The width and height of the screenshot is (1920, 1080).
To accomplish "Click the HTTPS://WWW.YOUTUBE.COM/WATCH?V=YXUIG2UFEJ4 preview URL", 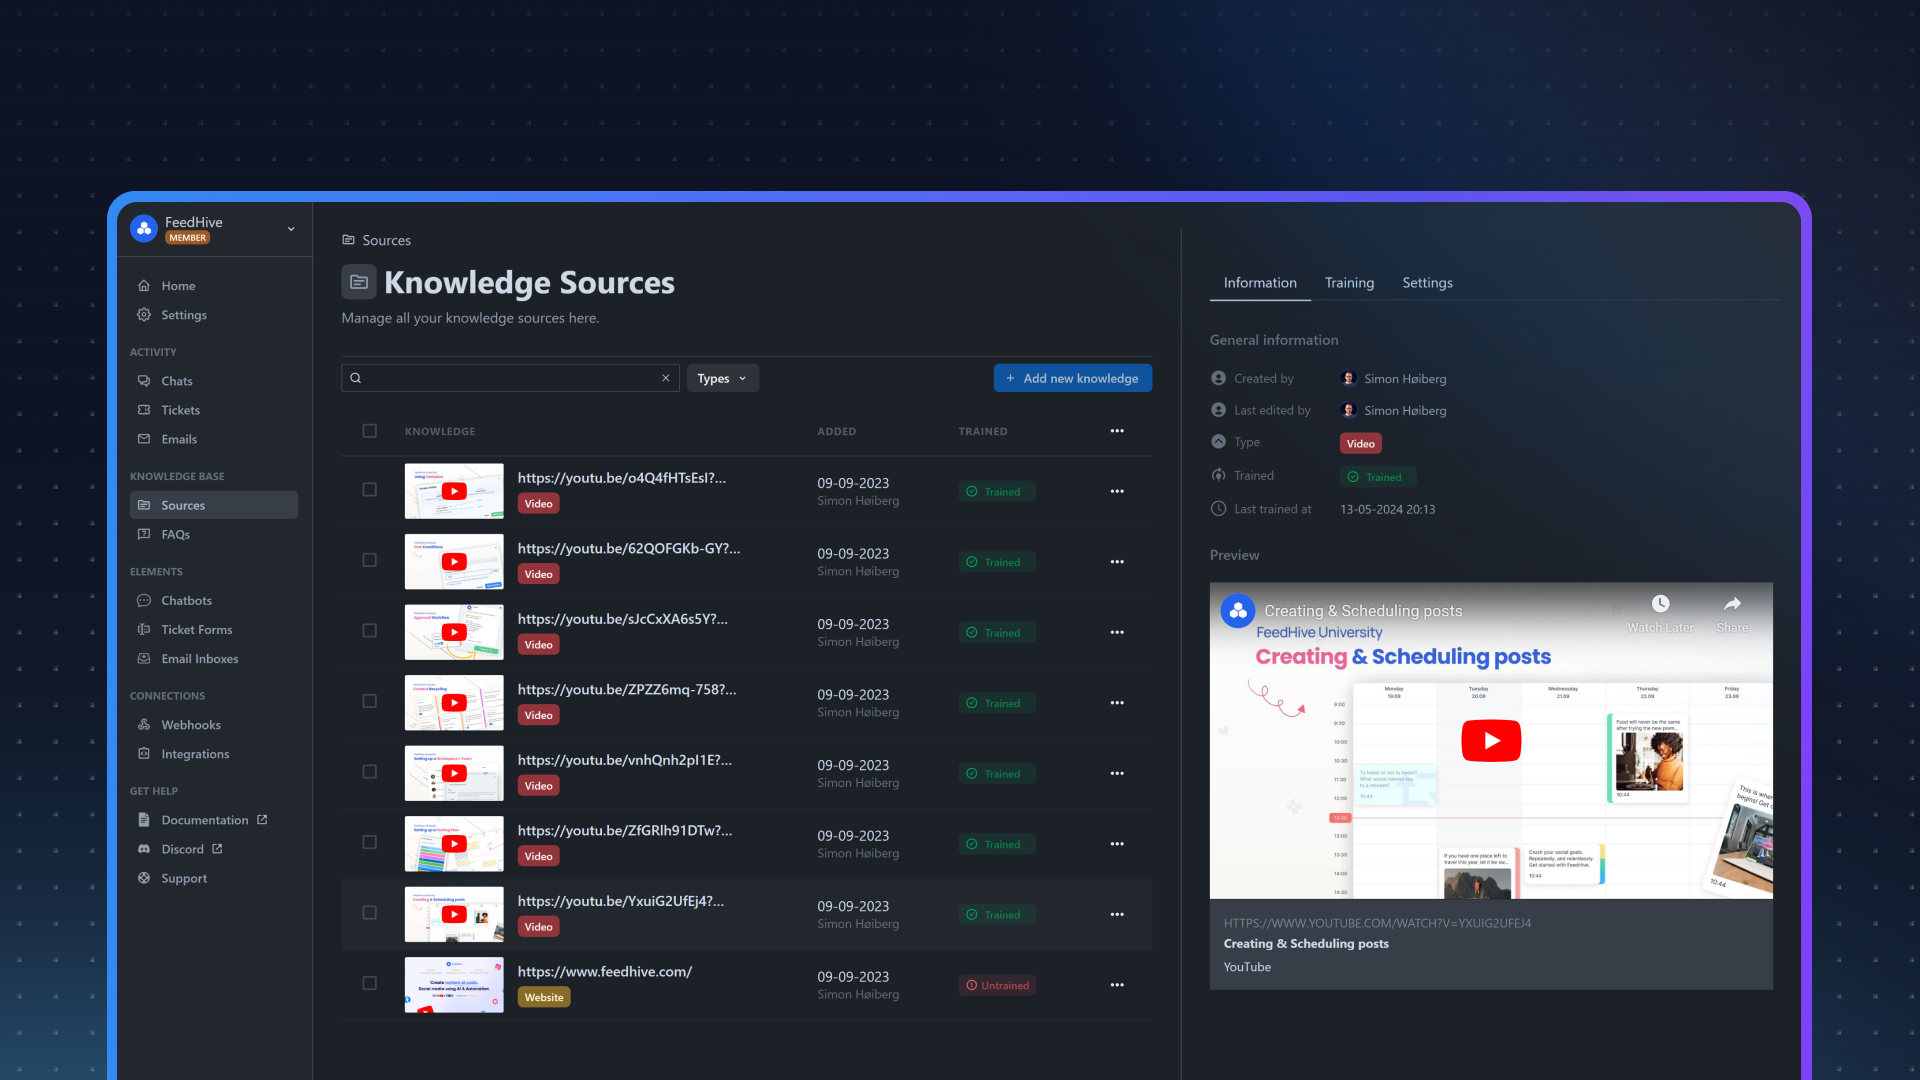I will pos(1377,923).
